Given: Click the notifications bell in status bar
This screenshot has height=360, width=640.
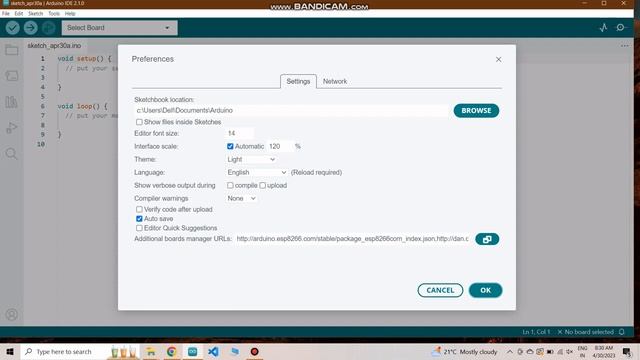Looking at the screenshot, I should tap(622, 332).
